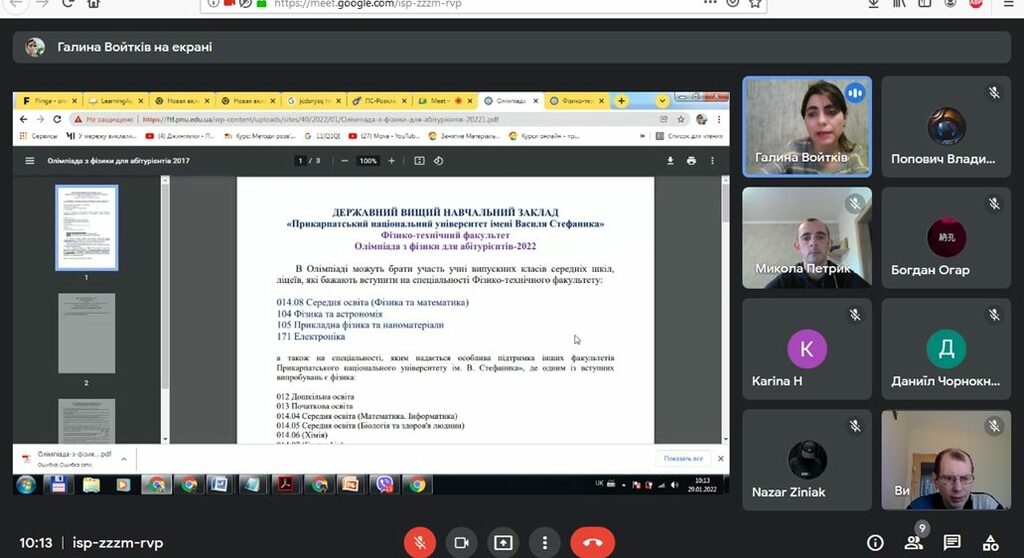Viewport: 1024px width, 558px height.
Task: Toggle the camera on or off
Action: [x=461, y=543]
